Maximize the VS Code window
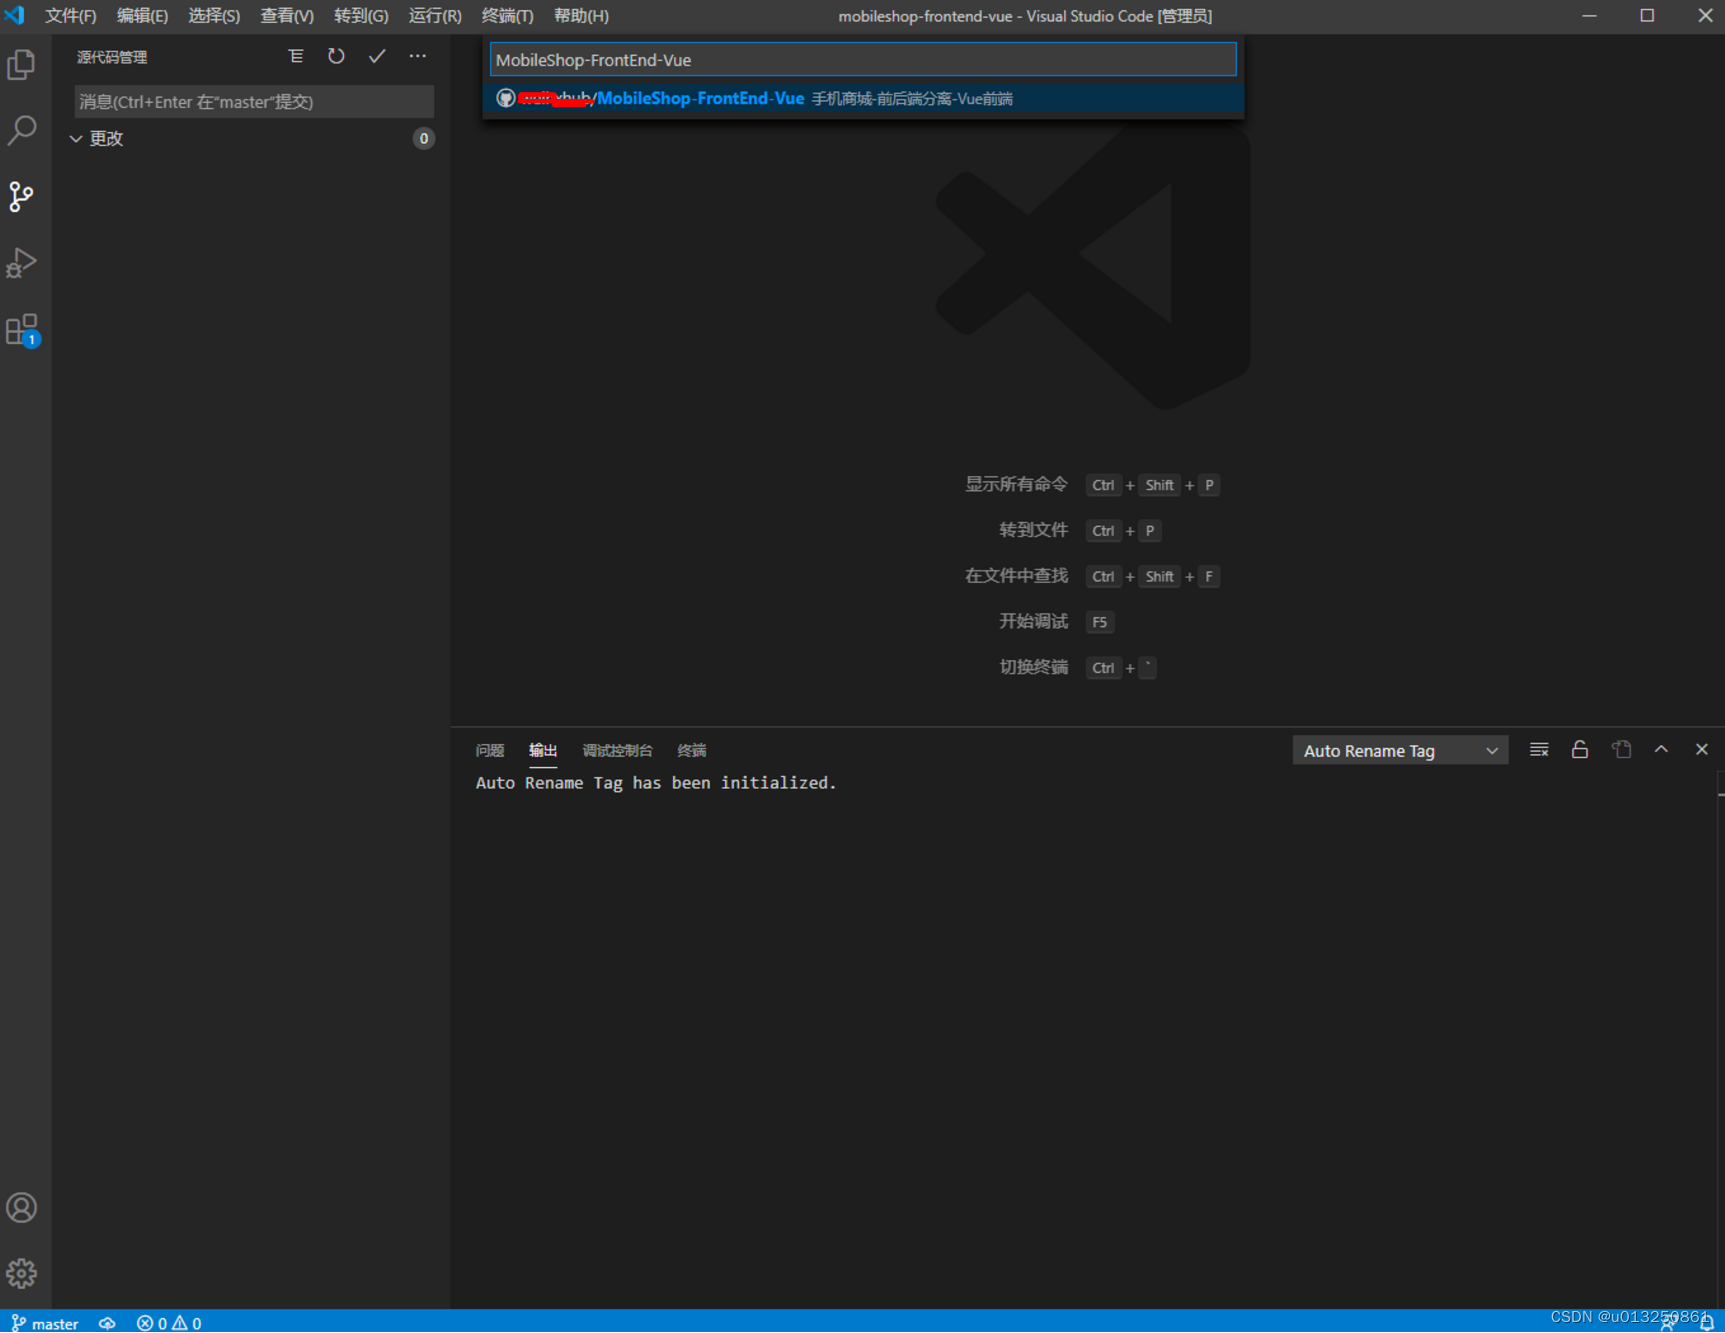1725x1333 pixels. pyautogui.click(x=1647, y=16)
